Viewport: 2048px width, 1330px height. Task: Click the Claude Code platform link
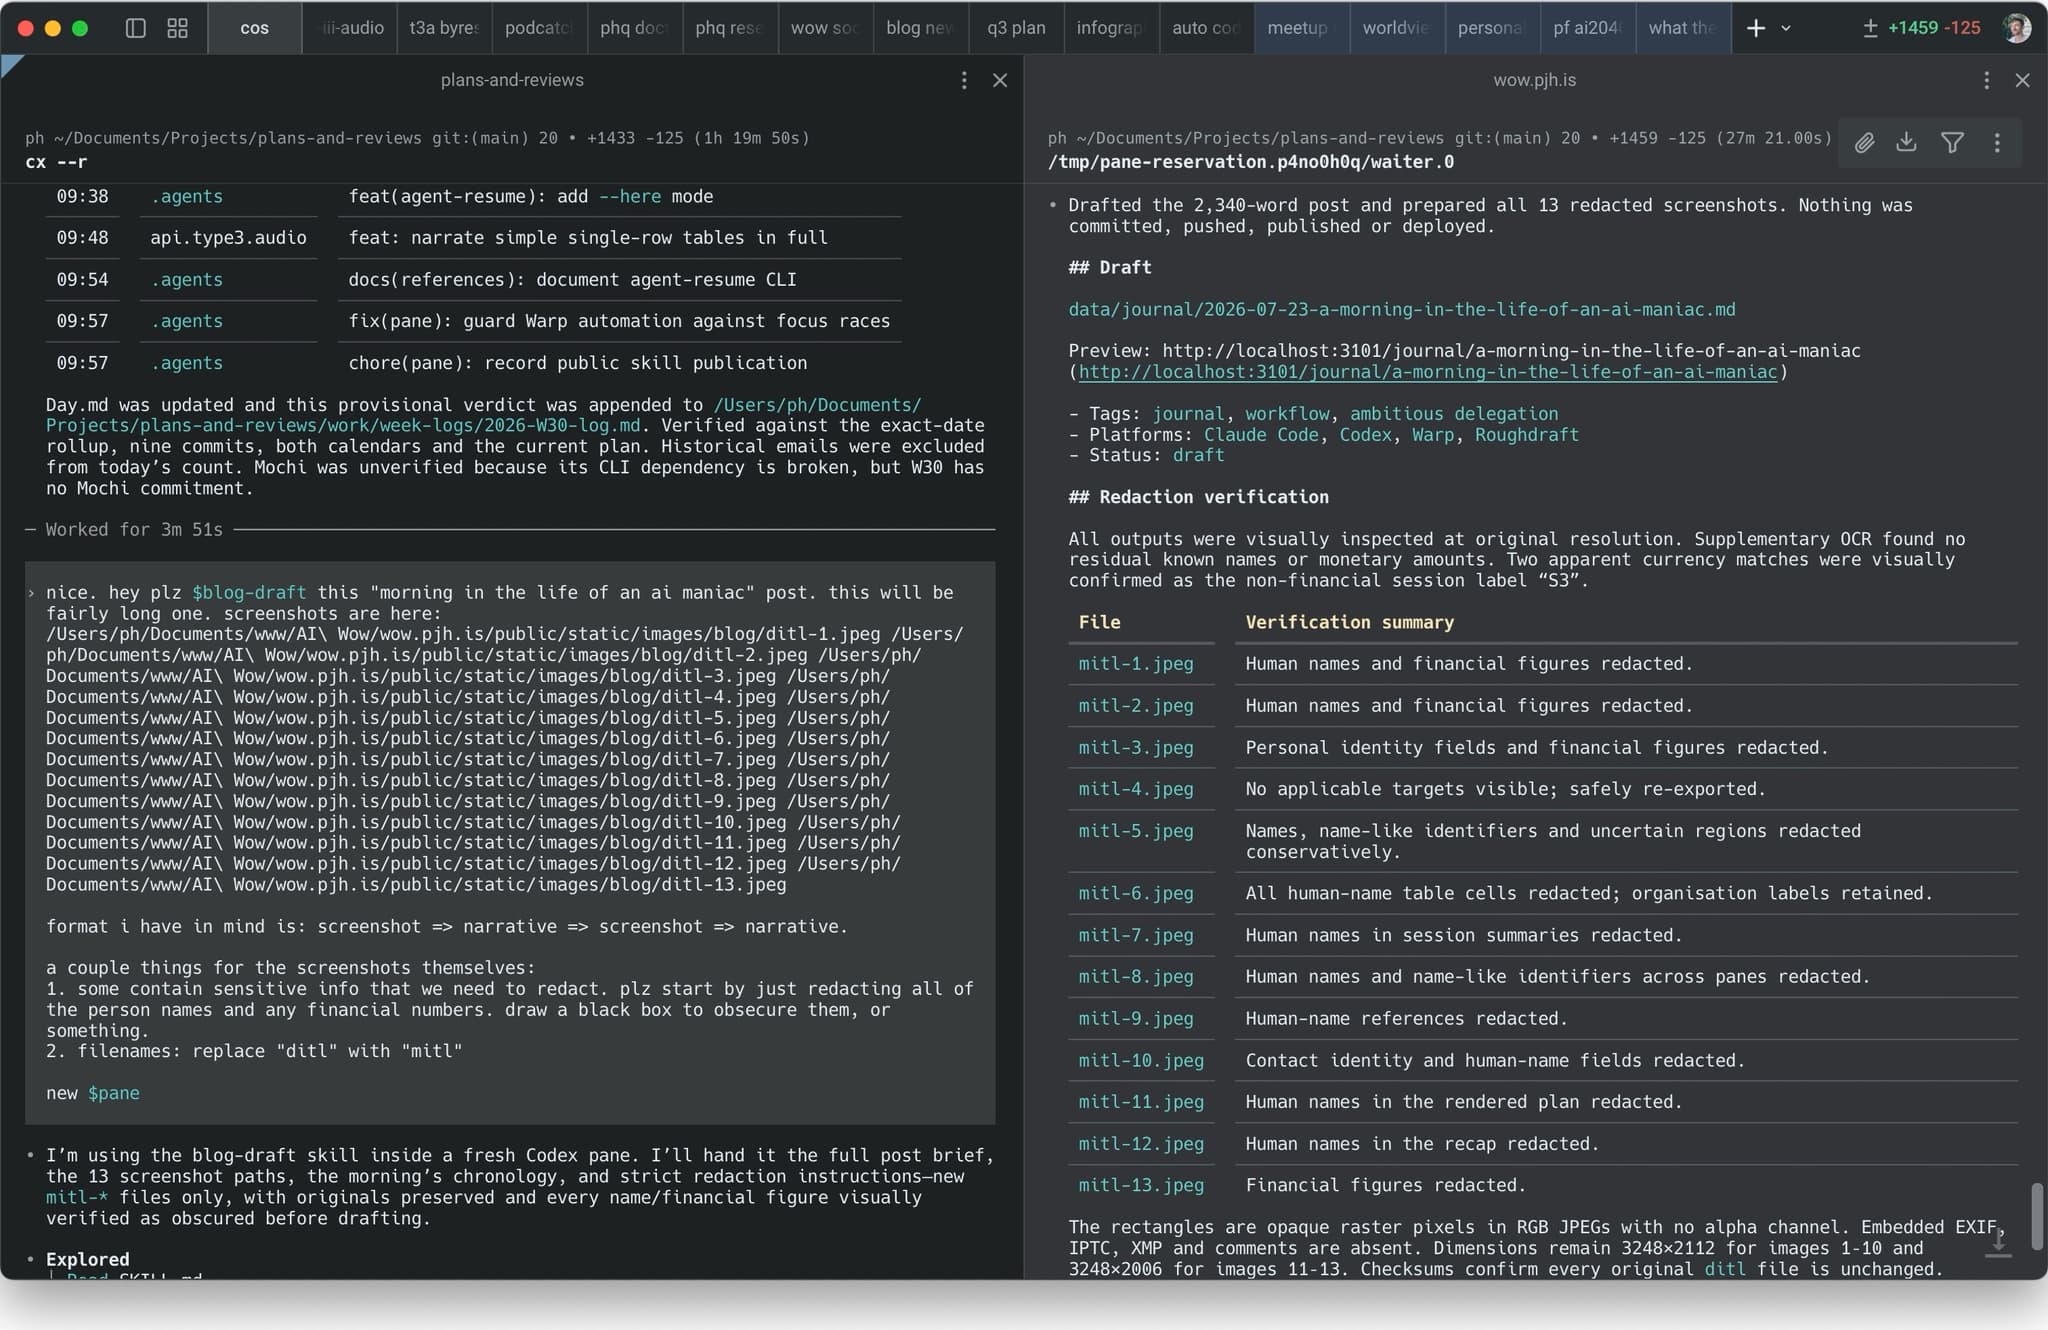click(1261, 434)
